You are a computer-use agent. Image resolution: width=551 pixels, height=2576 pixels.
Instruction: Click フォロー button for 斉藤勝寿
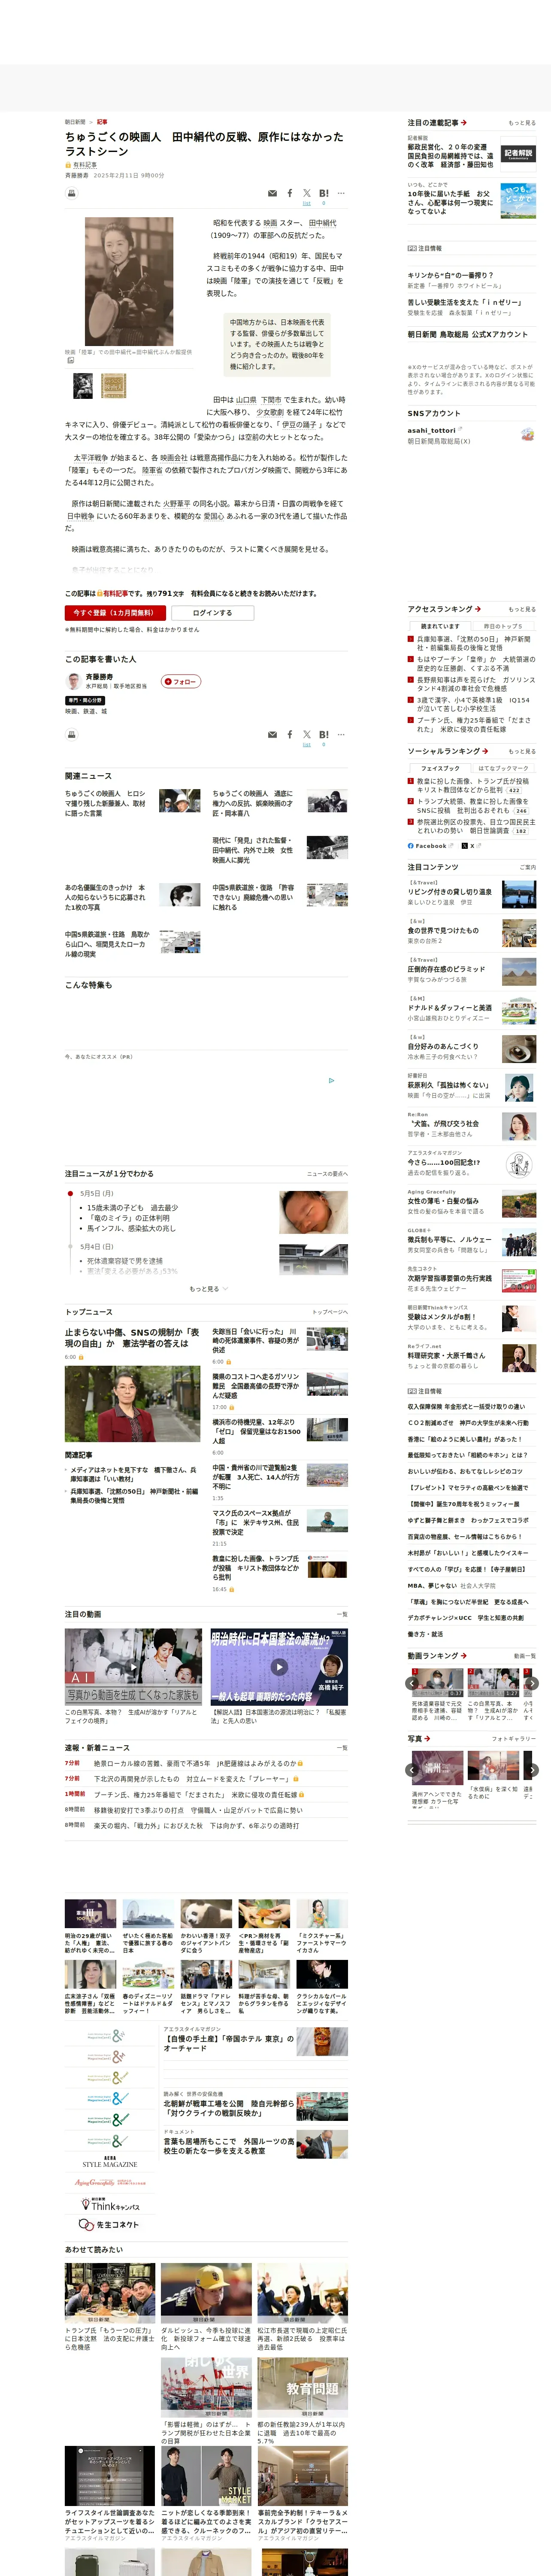[x=181, y=681]
